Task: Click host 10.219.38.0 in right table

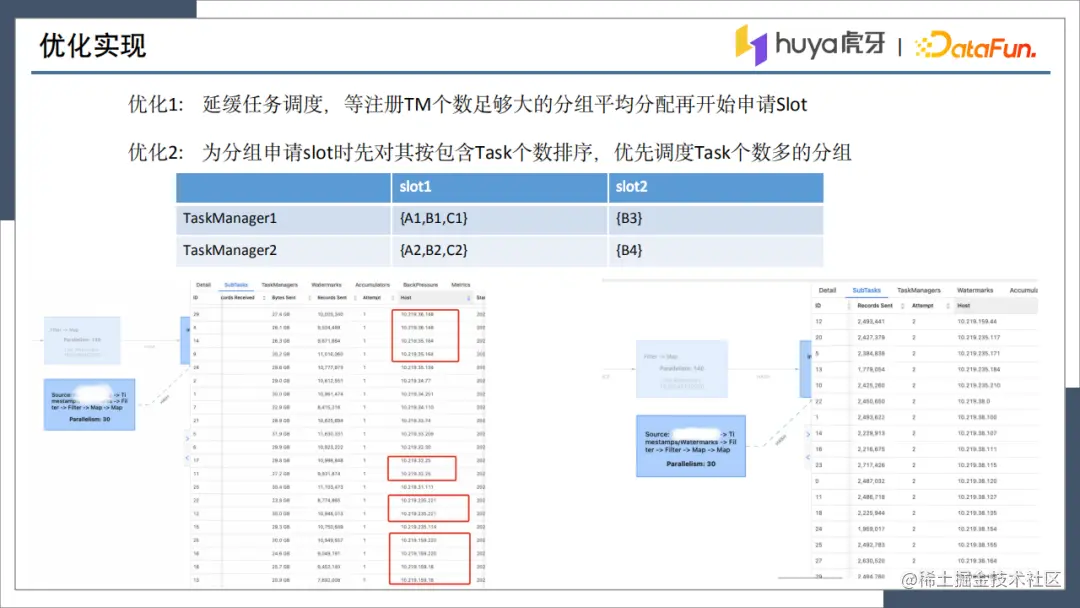Action: click(973, 401)
